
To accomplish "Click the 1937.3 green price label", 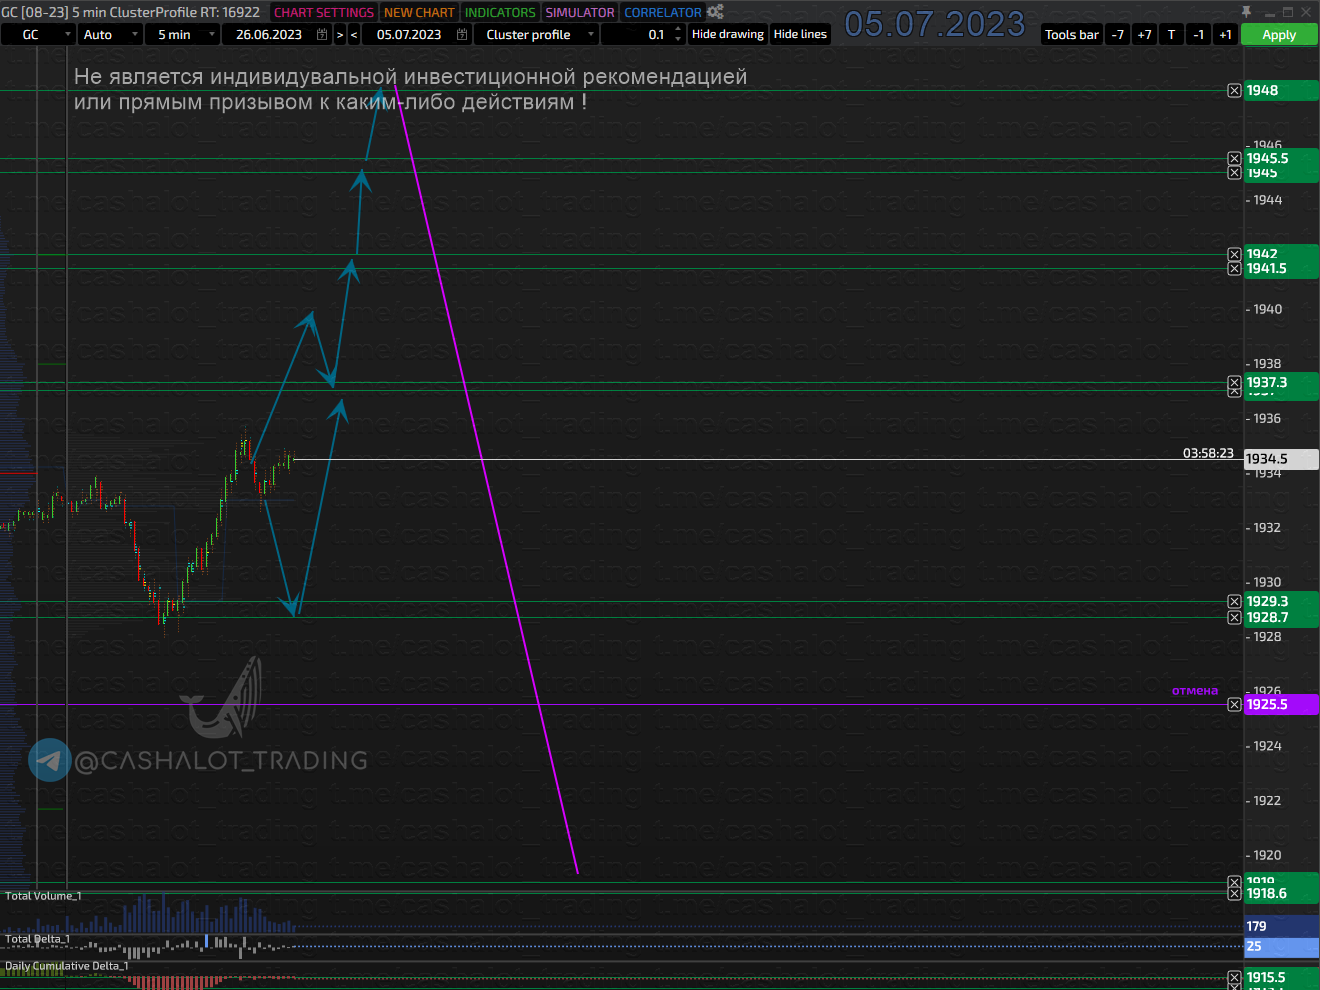I will click(1281, 383).
